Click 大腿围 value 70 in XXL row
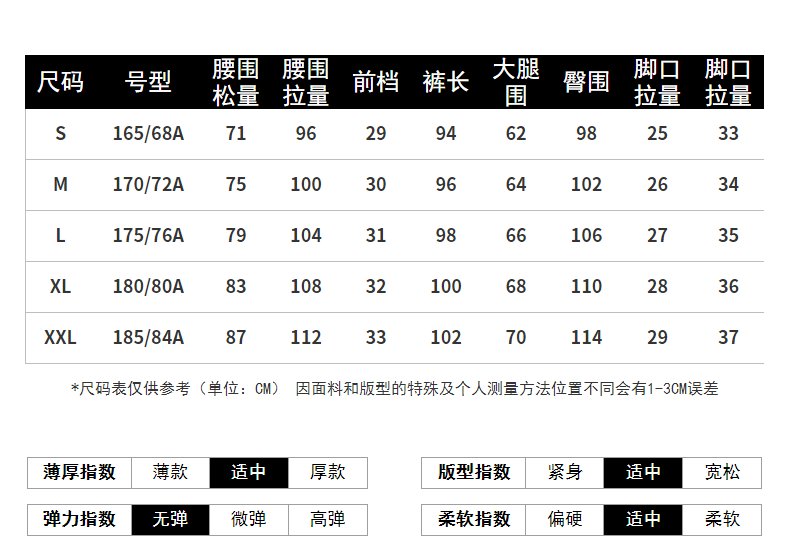 516,338
